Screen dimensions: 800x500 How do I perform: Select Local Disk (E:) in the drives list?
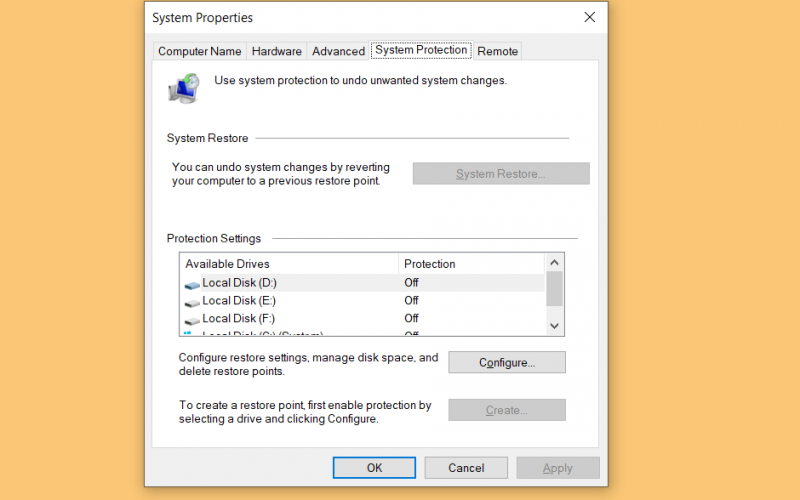(362, 301)
